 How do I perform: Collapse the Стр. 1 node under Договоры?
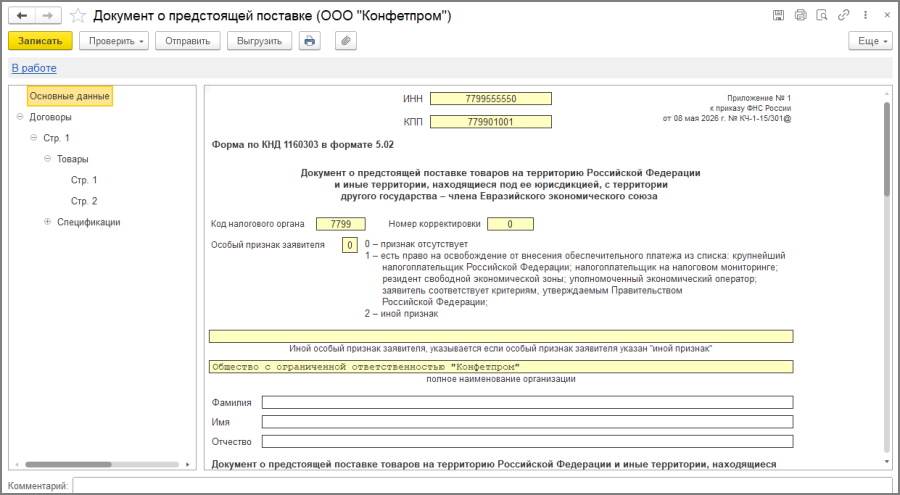click(x=33, y=138)
